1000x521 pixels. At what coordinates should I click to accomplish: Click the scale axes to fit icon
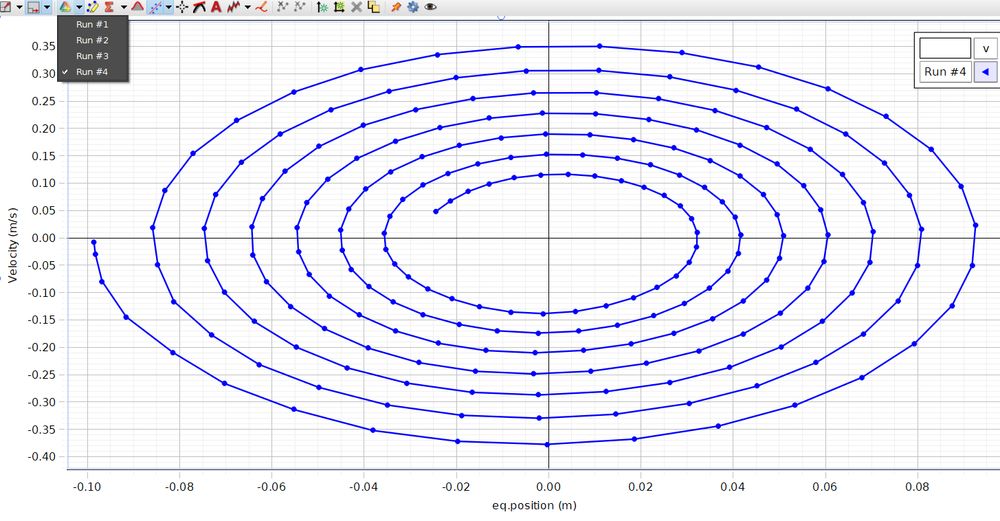click(x=5, y=7)
